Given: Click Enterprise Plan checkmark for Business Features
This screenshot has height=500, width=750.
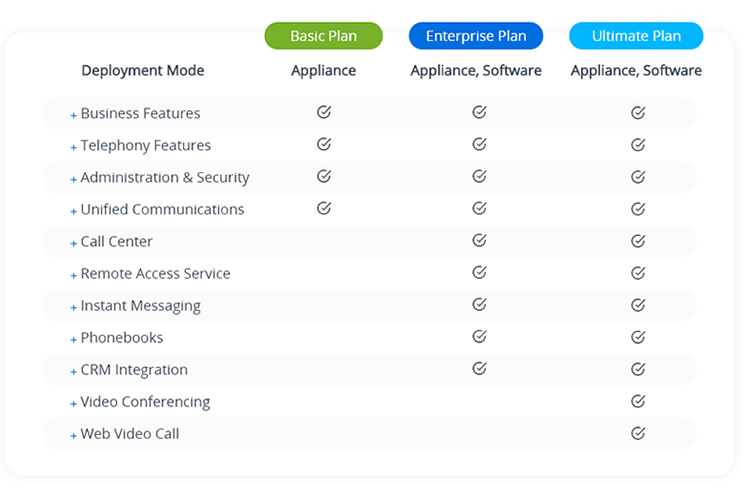Looking at the screenshot, I should pyautogui.click(x=479, y=112).
